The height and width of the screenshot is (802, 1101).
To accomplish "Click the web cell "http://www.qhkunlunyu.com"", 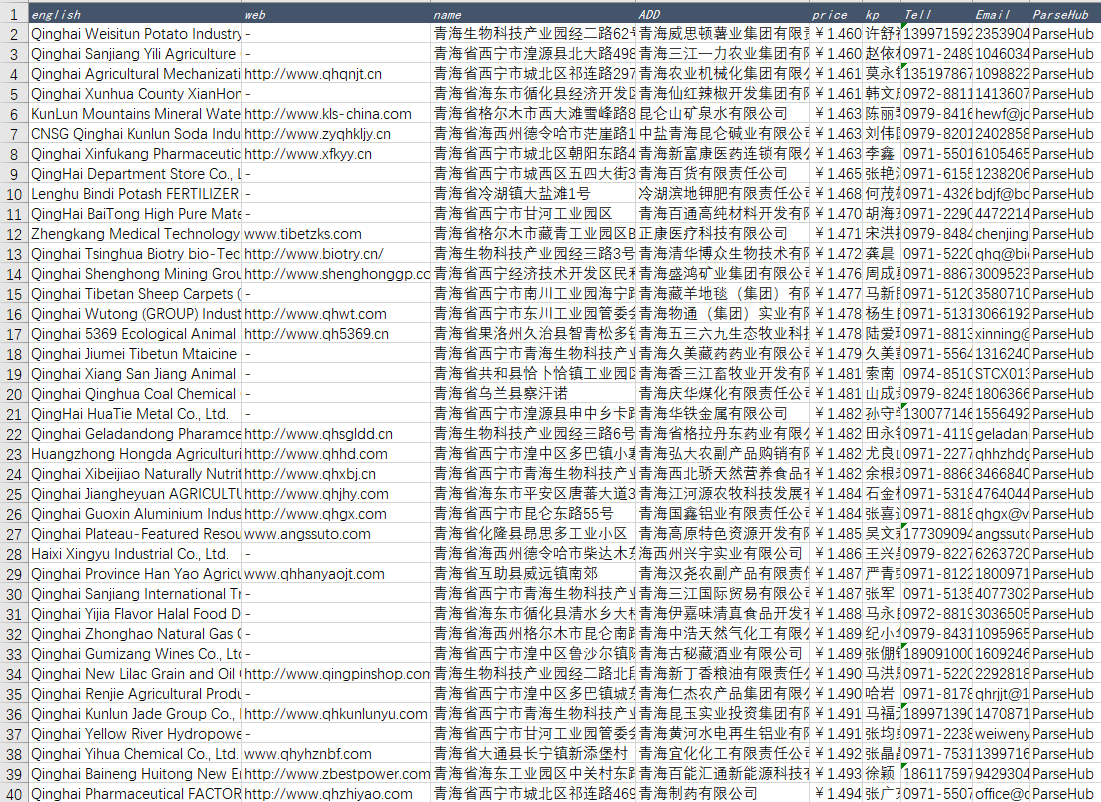I will tap(336, 714).
